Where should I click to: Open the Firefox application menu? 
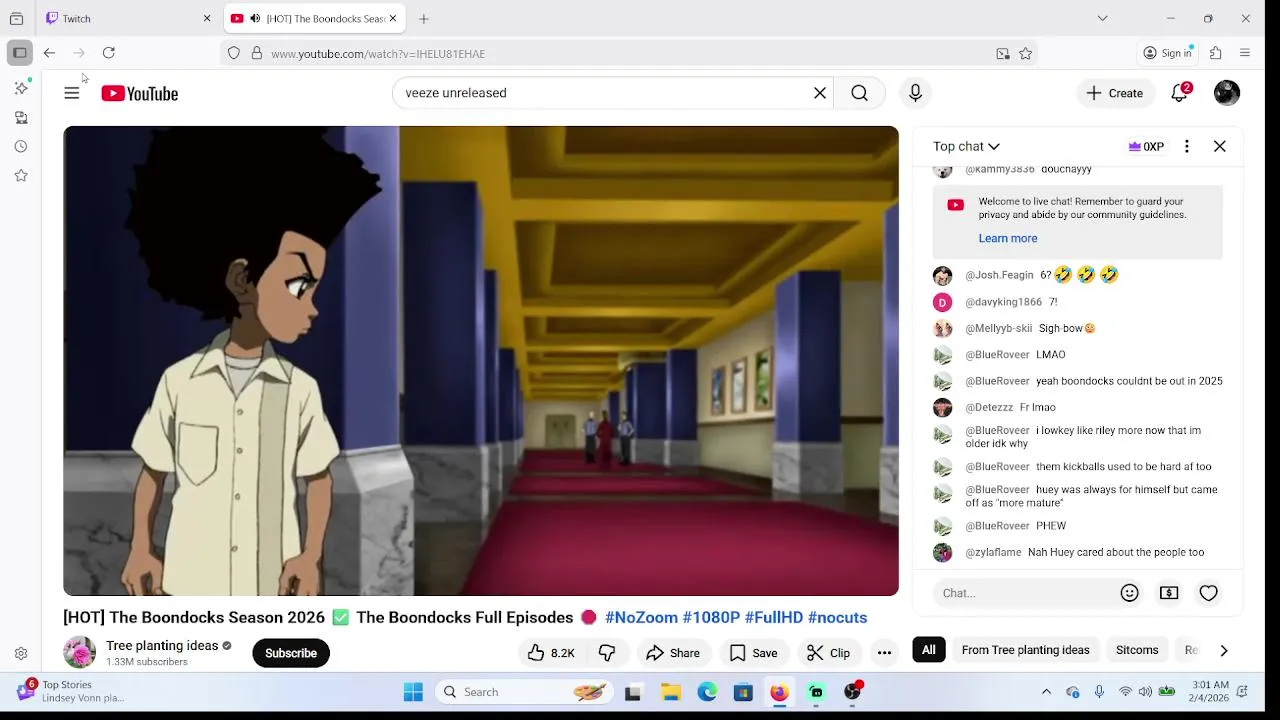click(1245, 53)
